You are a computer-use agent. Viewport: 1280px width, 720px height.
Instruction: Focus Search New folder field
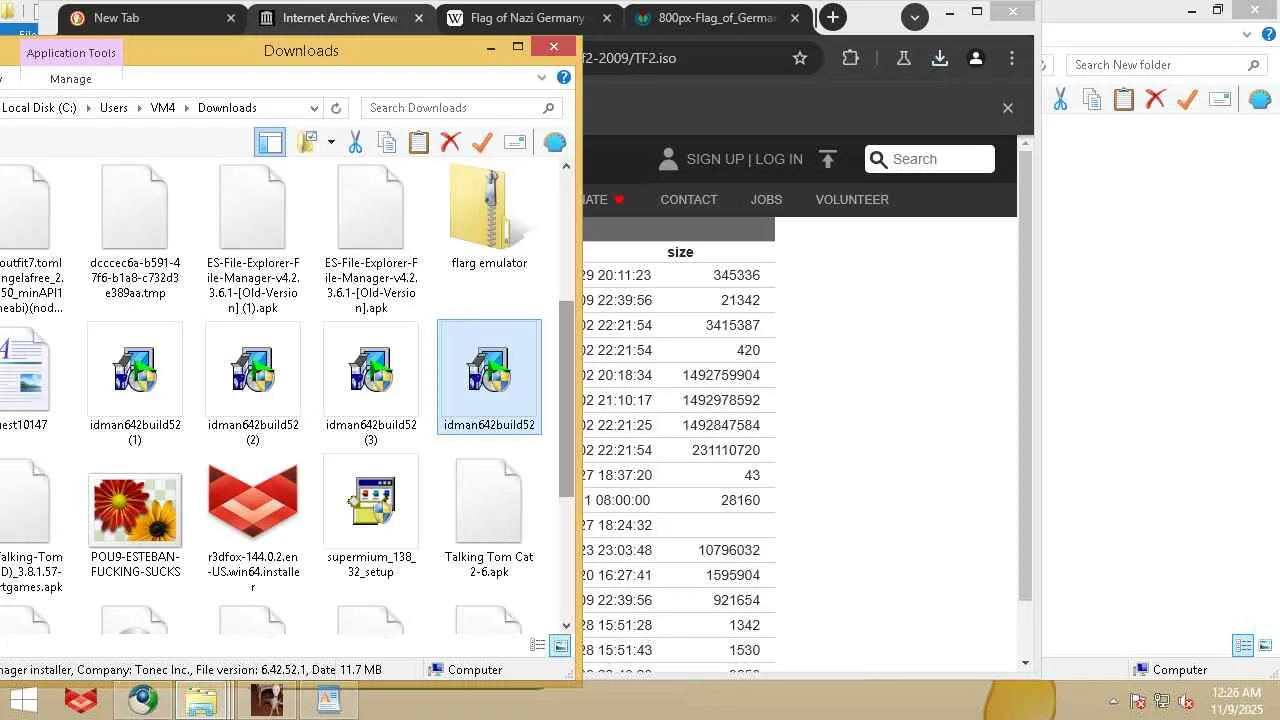(x=1166, y=65)
